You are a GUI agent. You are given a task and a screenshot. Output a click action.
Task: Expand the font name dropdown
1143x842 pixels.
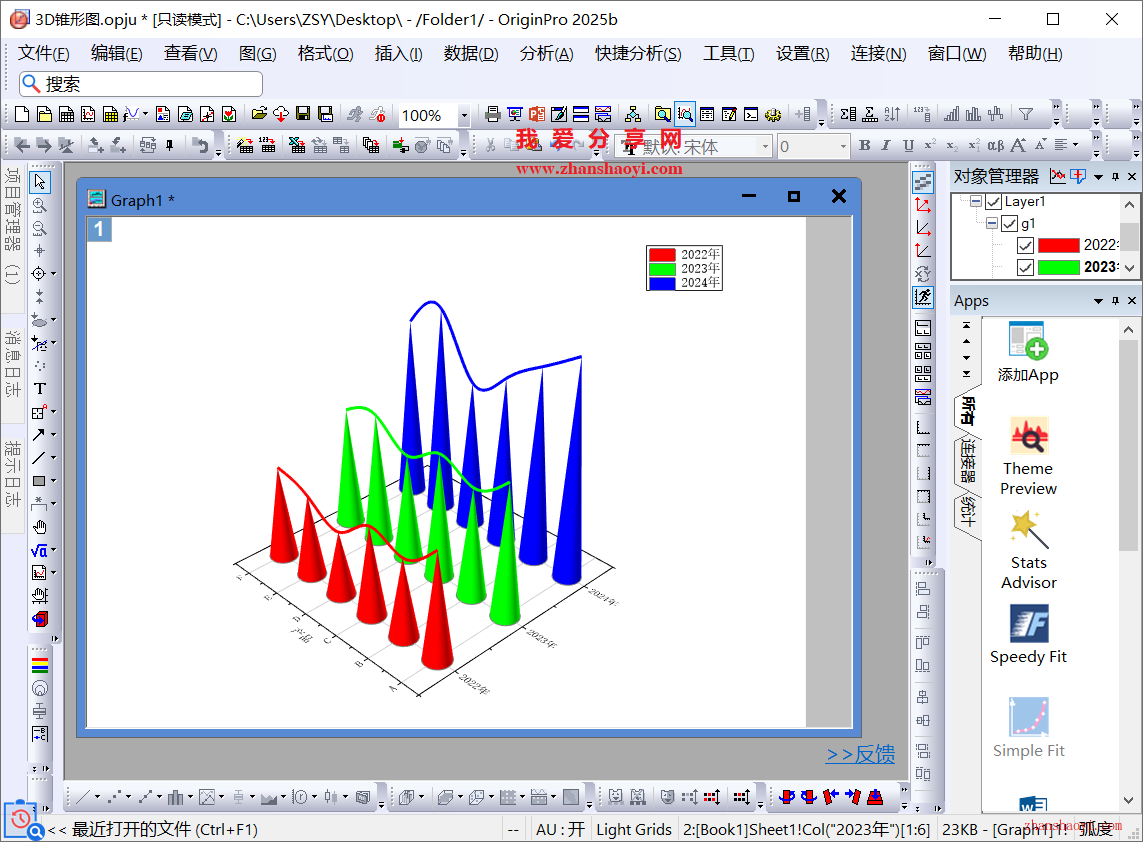[x=766, y=147]
